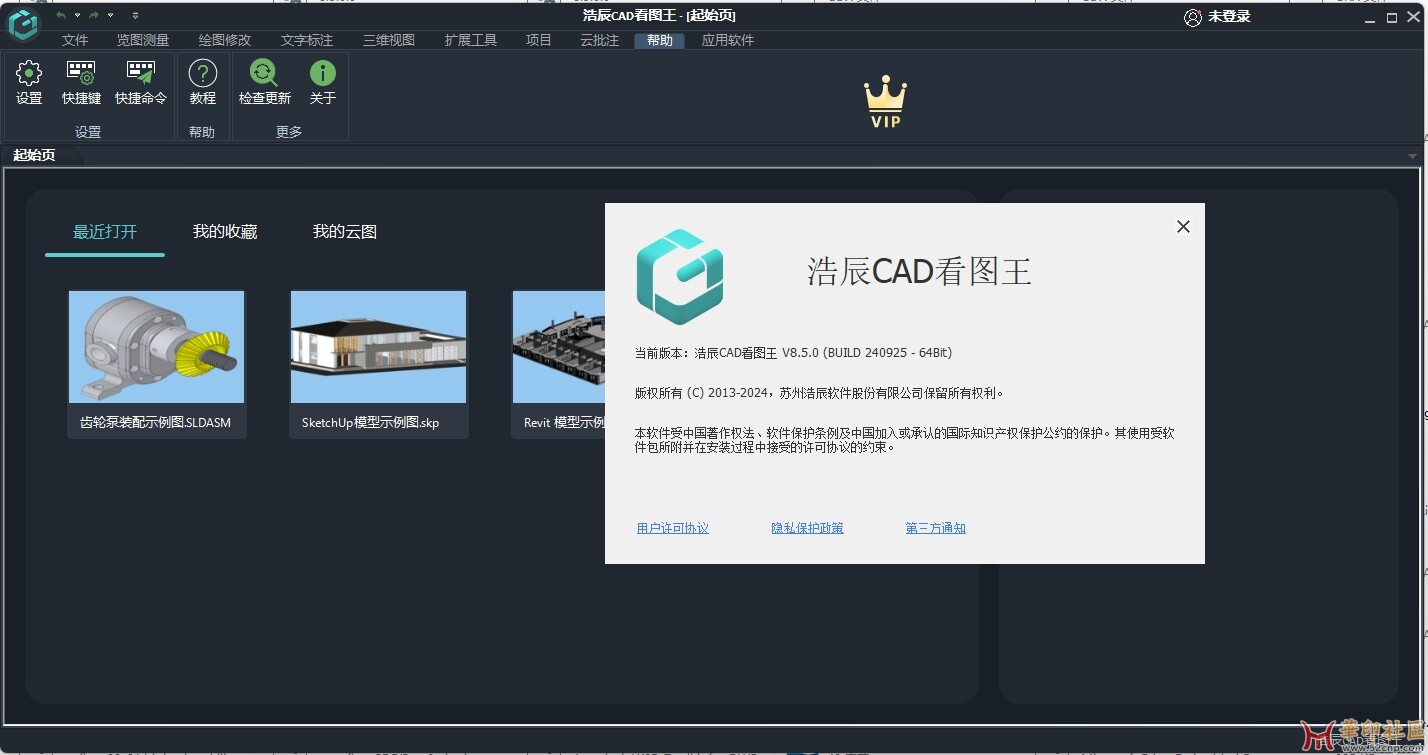This screenshot has width=1428, height=755.
Task: Switch to the 览图测量 ribbon tab
Action: point(143,40)
